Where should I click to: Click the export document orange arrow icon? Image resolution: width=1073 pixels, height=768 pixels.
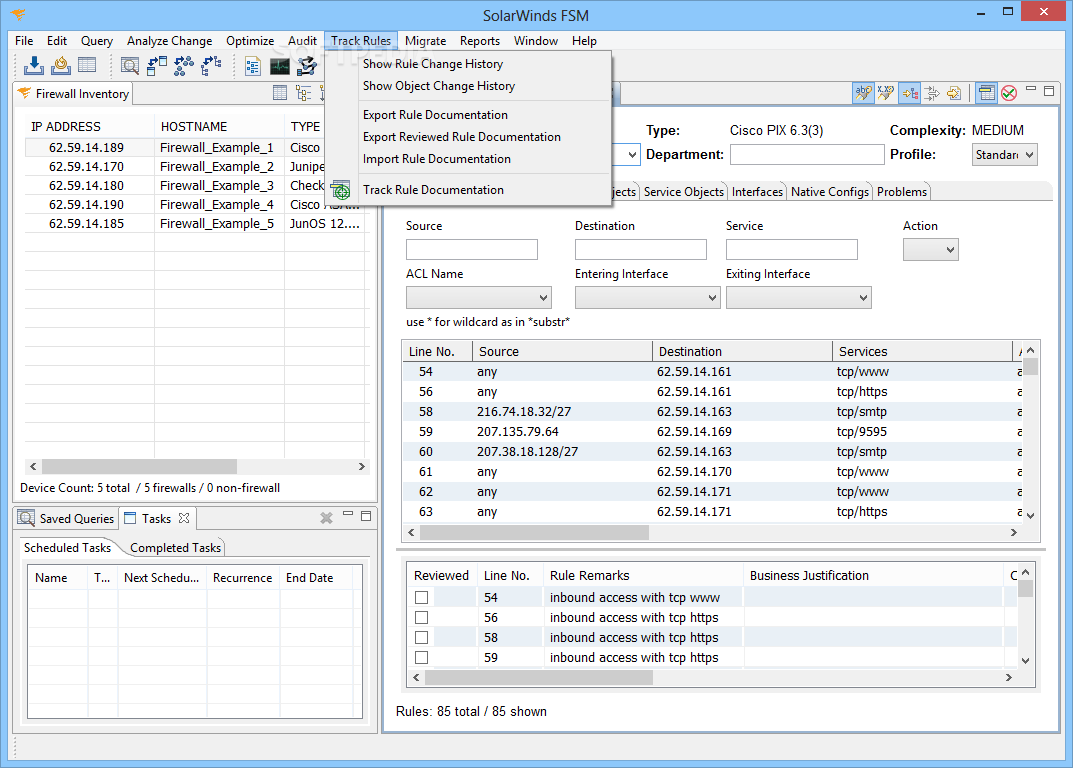[954, 93]
